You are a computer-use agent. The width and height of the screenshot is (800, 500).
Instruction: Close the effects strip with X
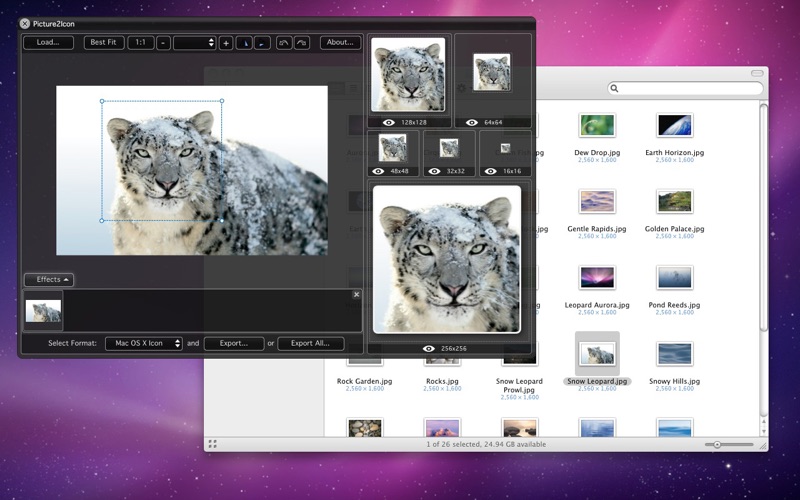click(x=356, y=294)
